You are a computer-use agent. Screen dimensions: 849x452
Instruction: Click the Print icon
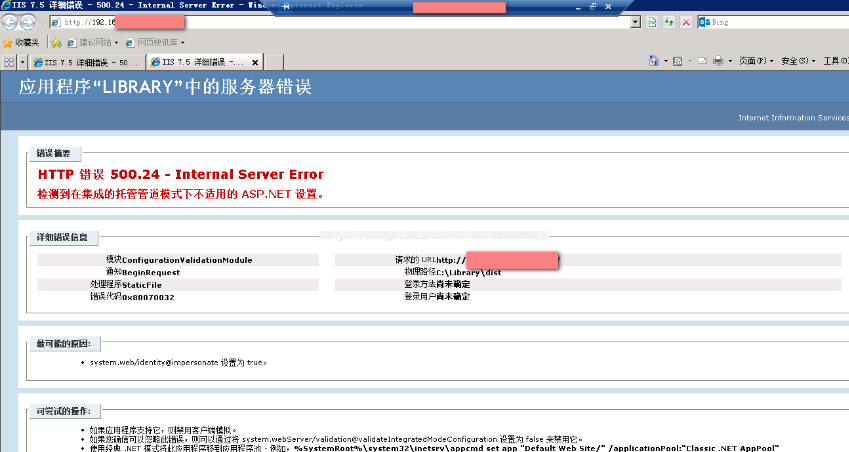pos(718,61)
